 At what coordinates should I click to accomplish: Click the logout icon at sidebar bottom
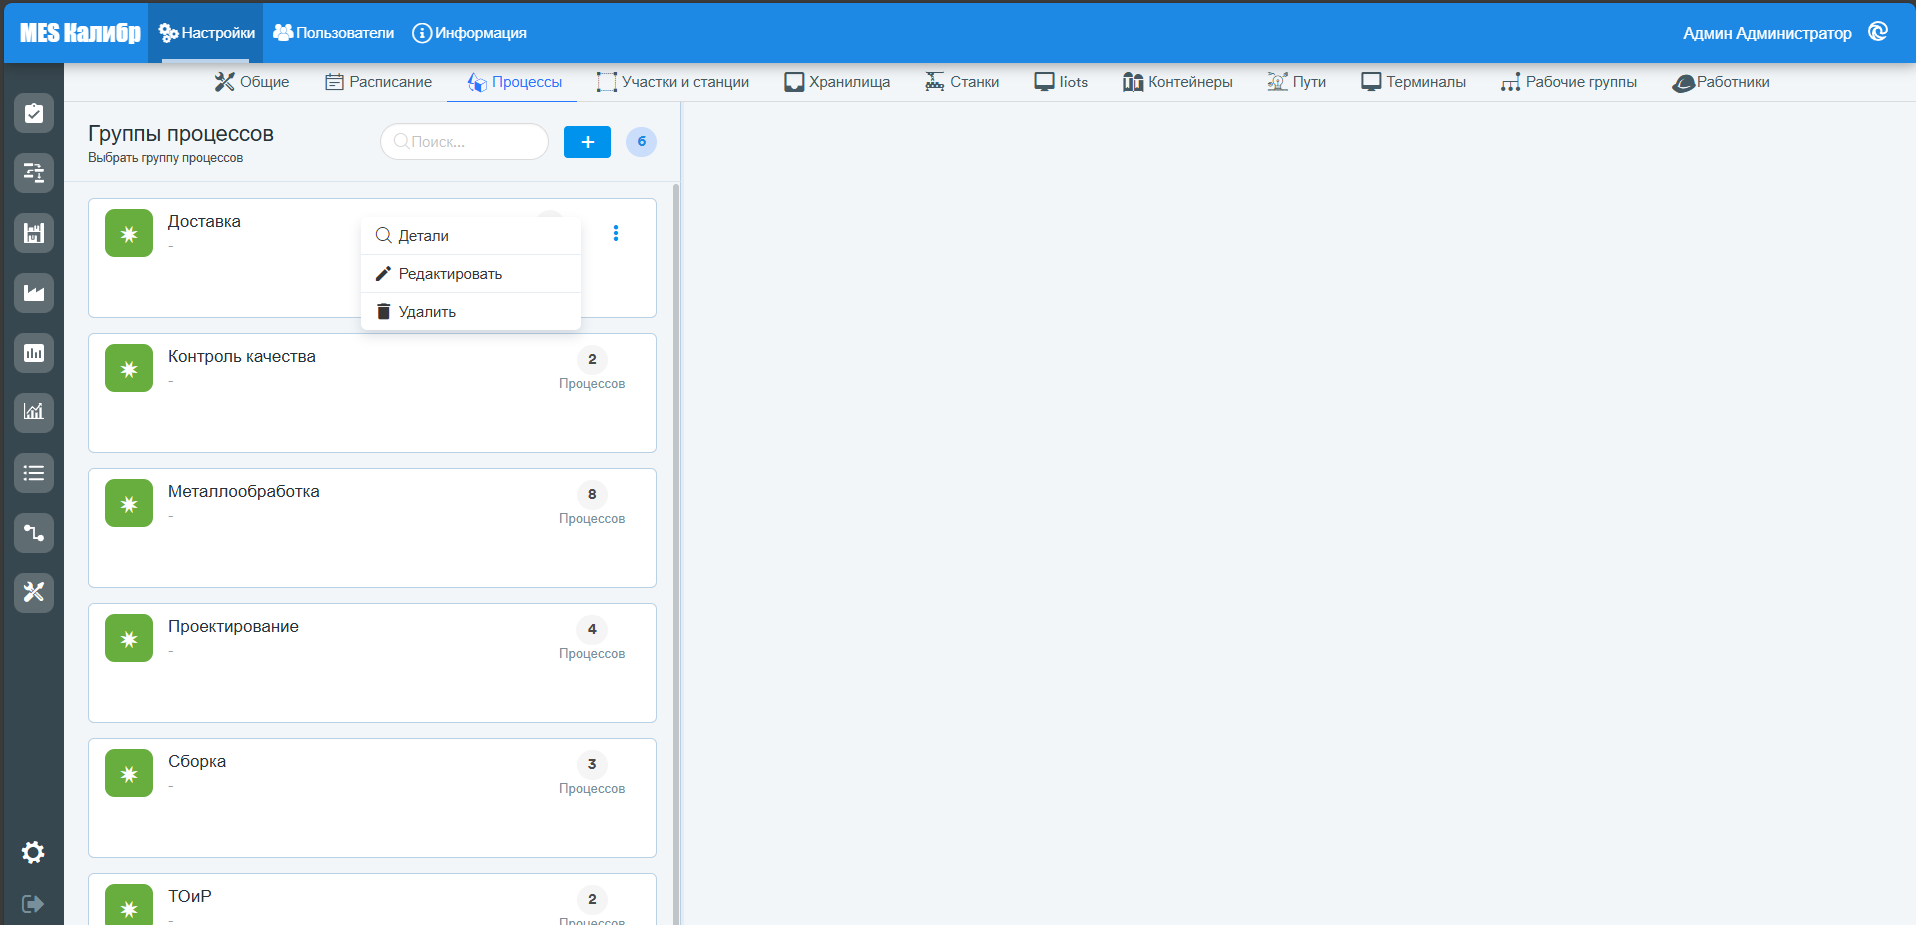pos(33,904)
